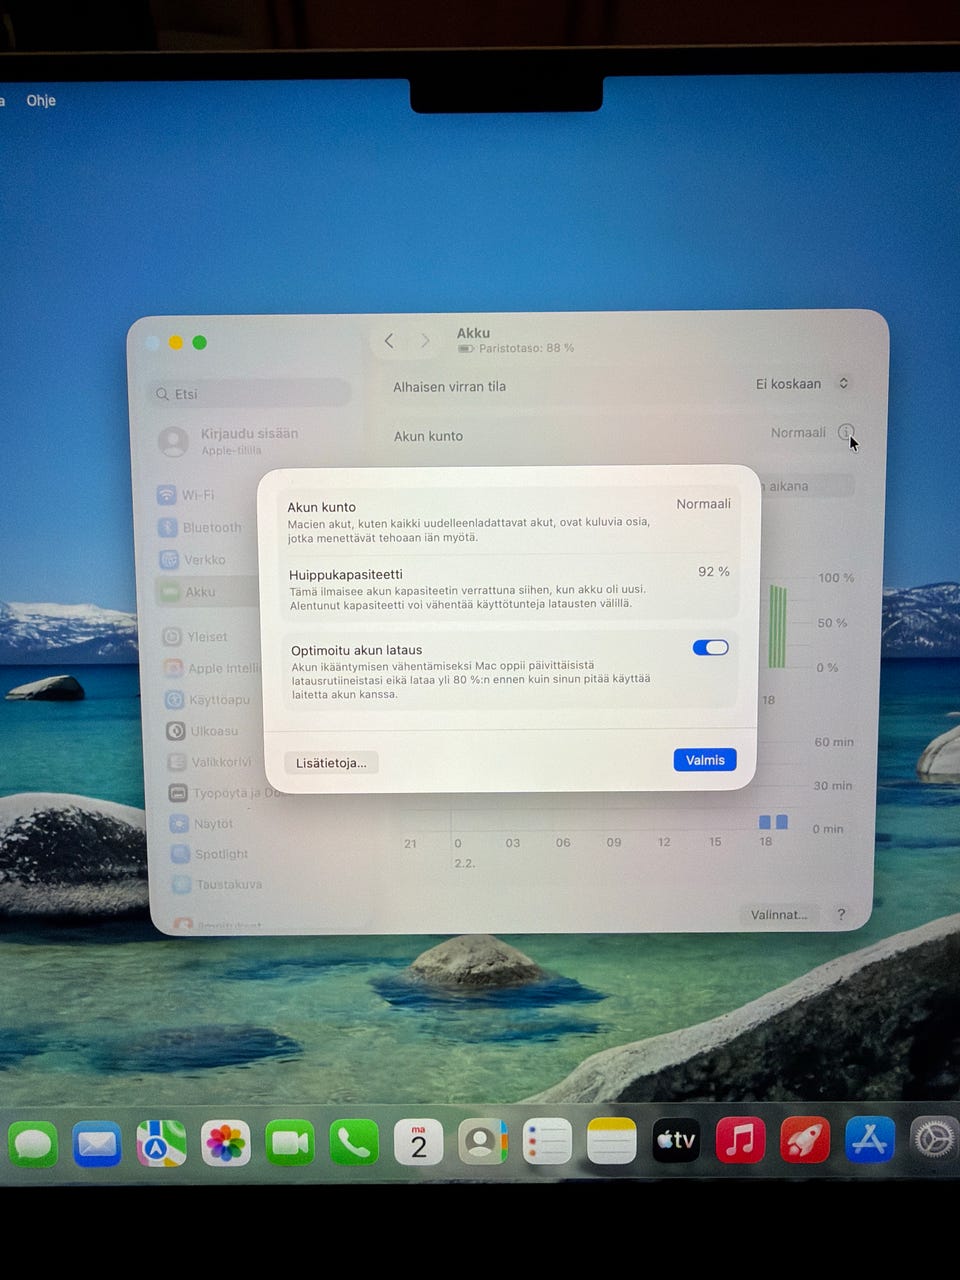Viewport: 960px width, 1280px height.
Task: Open Music from the Dock
Action: pyautogui.click(x=740, y=1140)
